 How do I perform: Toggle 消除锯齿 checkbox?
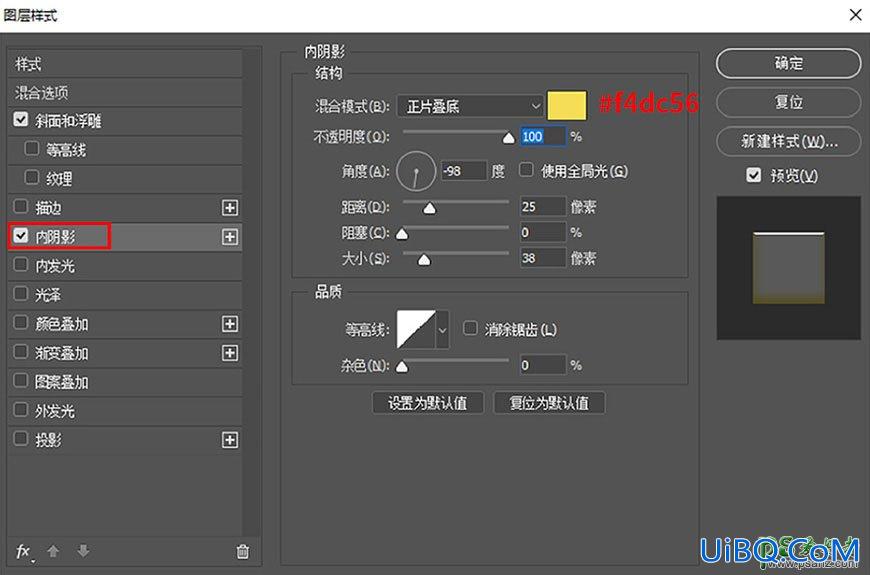470,328
